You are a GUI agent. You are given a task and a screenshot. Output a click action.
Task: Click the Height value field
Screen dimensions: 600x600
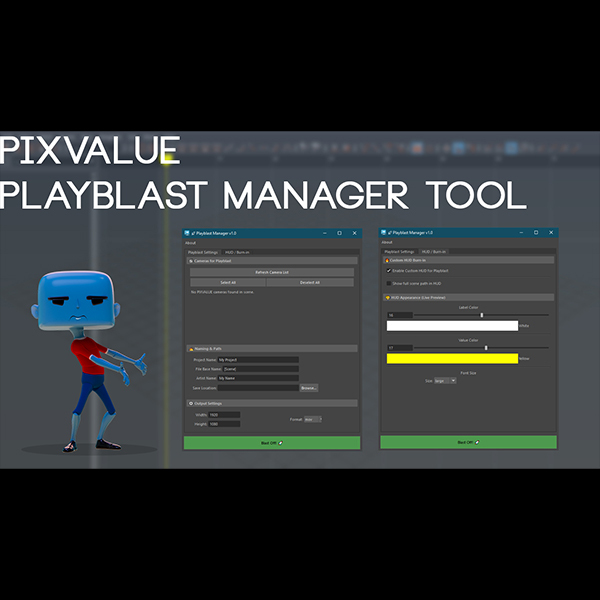pyautogui.click(x=224, y=424)
